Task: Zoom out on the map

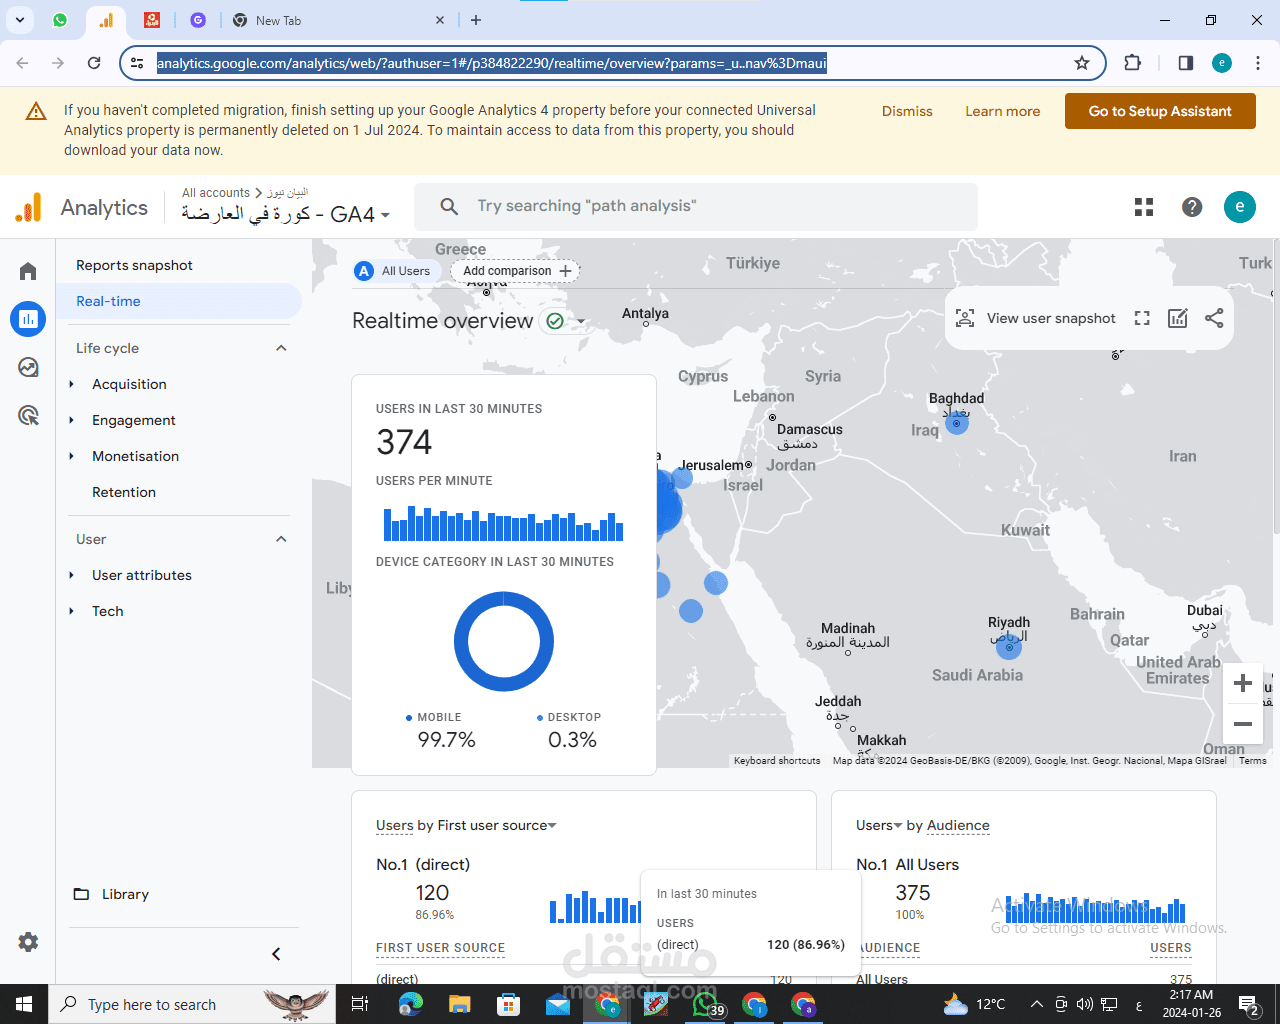Action: point(1243,724)
